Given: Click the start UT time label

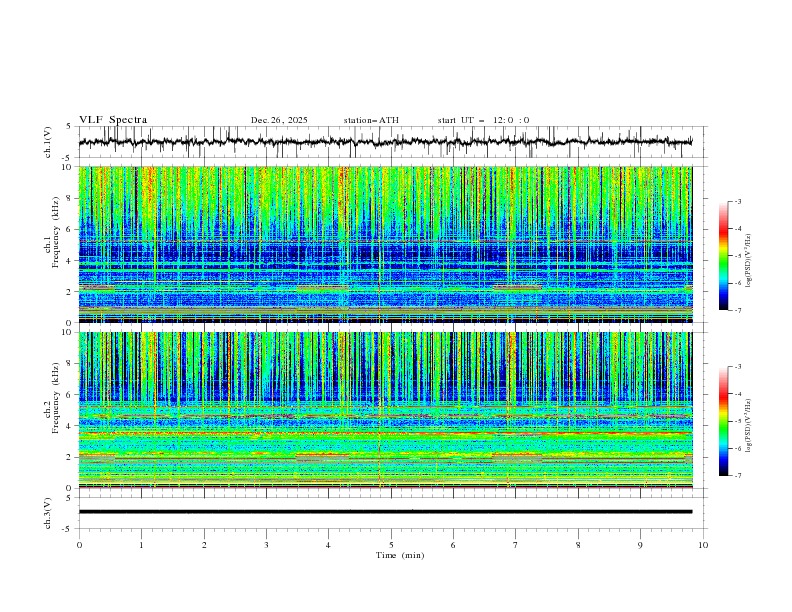Looking at the screenshot, I should pos(483,120).
